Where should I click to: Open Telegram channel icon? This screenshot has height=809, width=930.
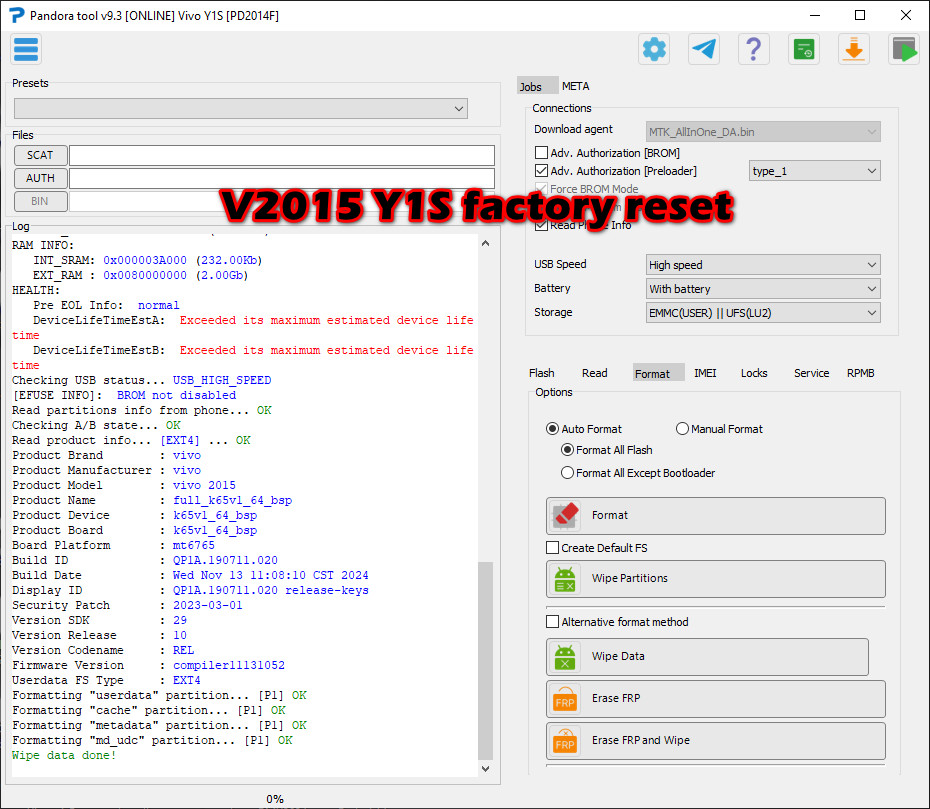pyautogui.click(x=704, y=49)
